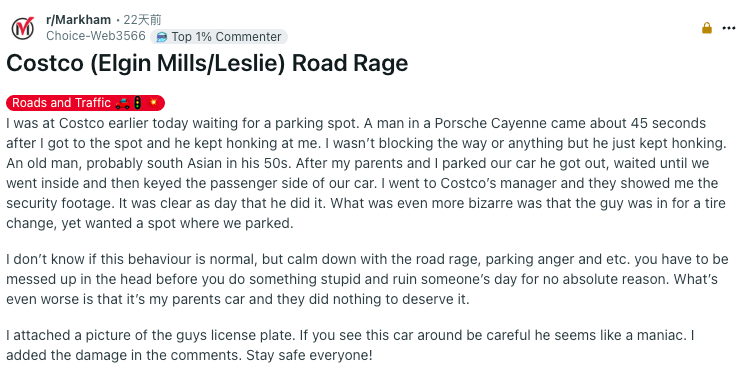
Task: Filter by Roads and Traffic flair
Action: tap(85, 103)
